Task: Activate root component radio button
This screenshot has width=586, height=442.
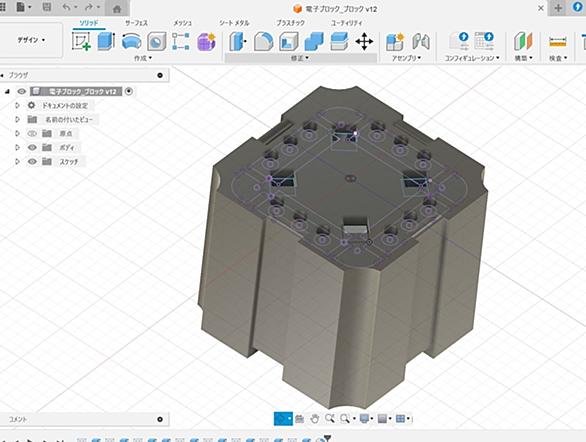Action: pos(129,91)
